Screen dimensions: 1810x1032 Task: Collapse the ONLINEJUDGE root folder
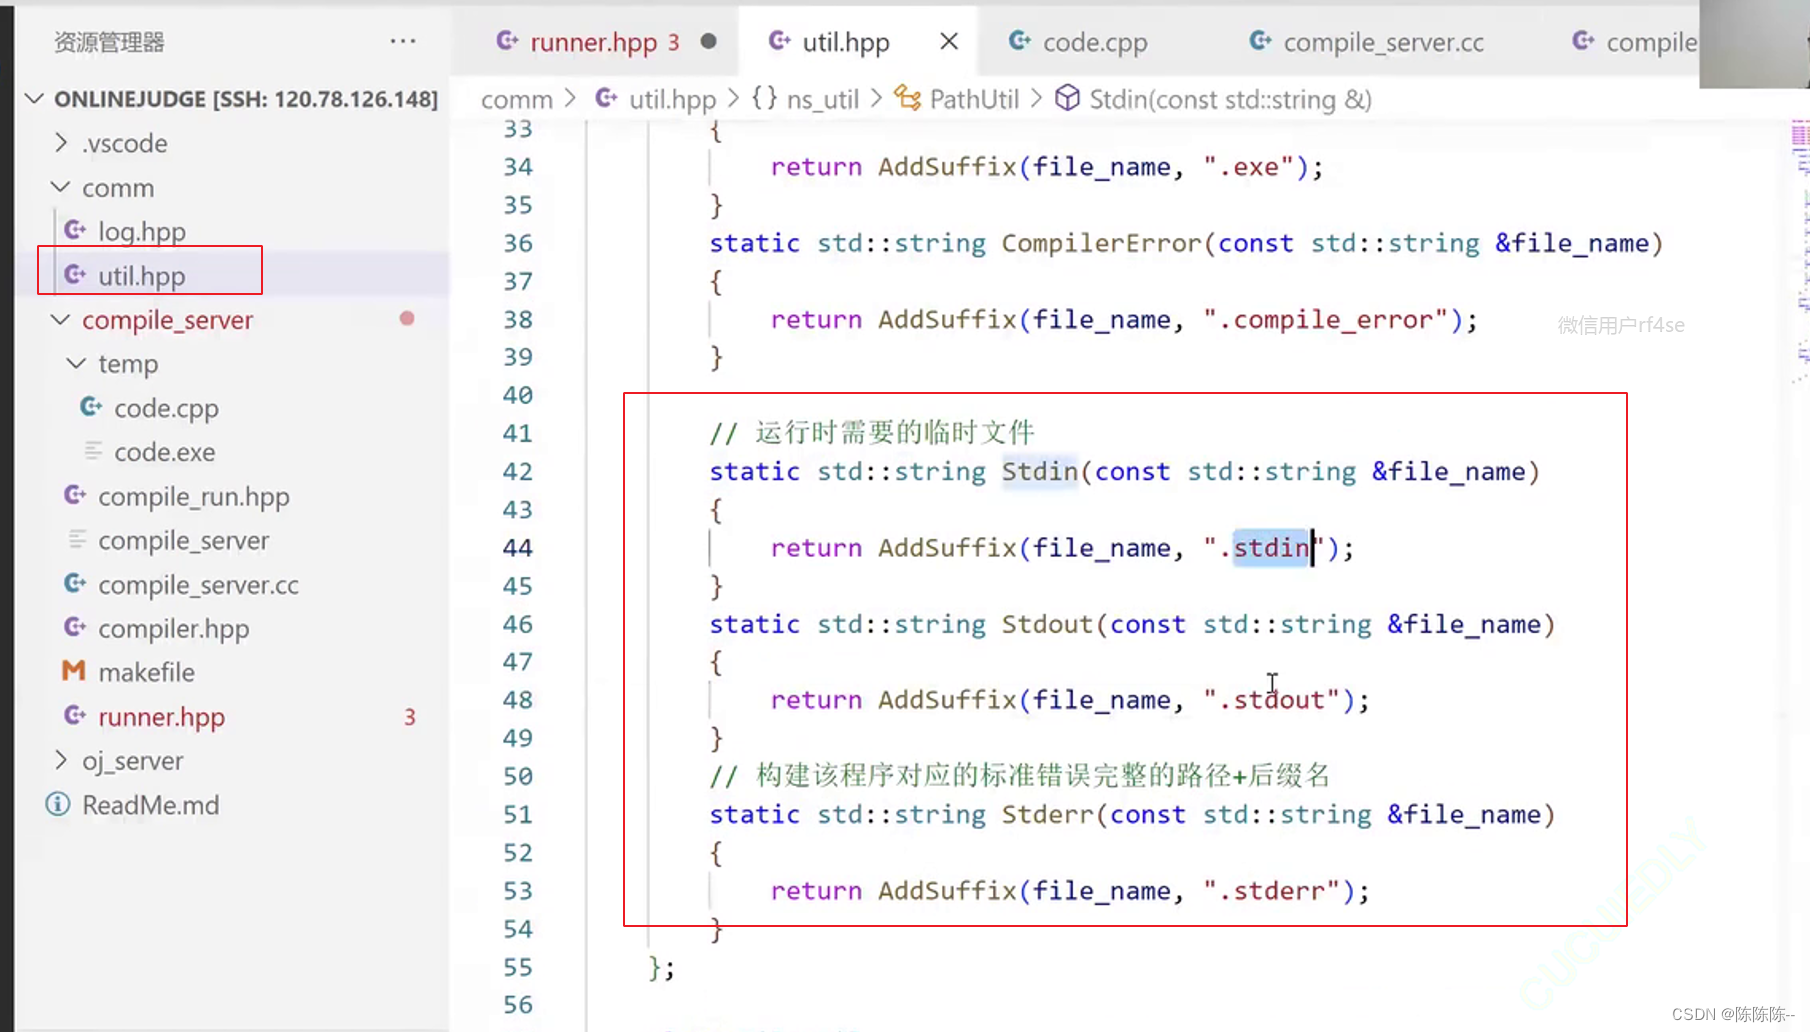tap(35, 99)
